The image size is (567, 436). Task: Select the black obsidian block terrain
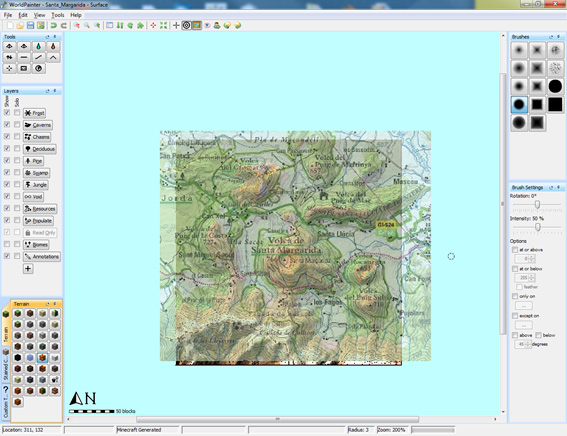pos(18,358)
